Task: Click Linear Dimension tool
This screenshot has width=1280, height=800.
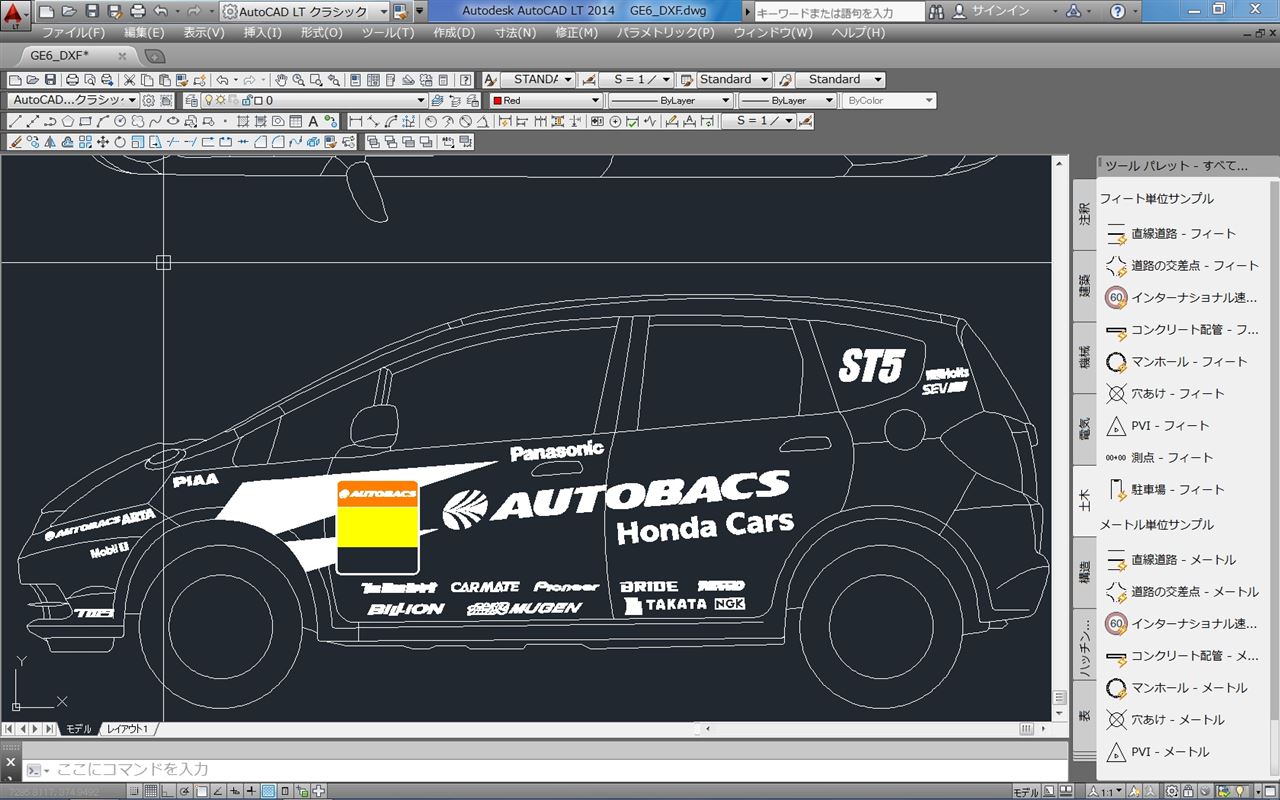Action: tap(355, 121)
